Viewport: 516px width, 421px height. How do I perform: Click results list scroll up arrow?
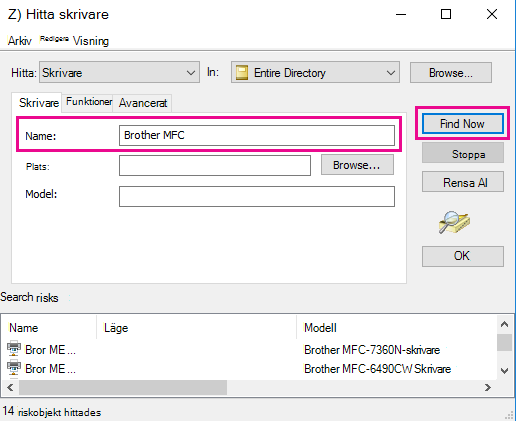click(x=504, y=324)
